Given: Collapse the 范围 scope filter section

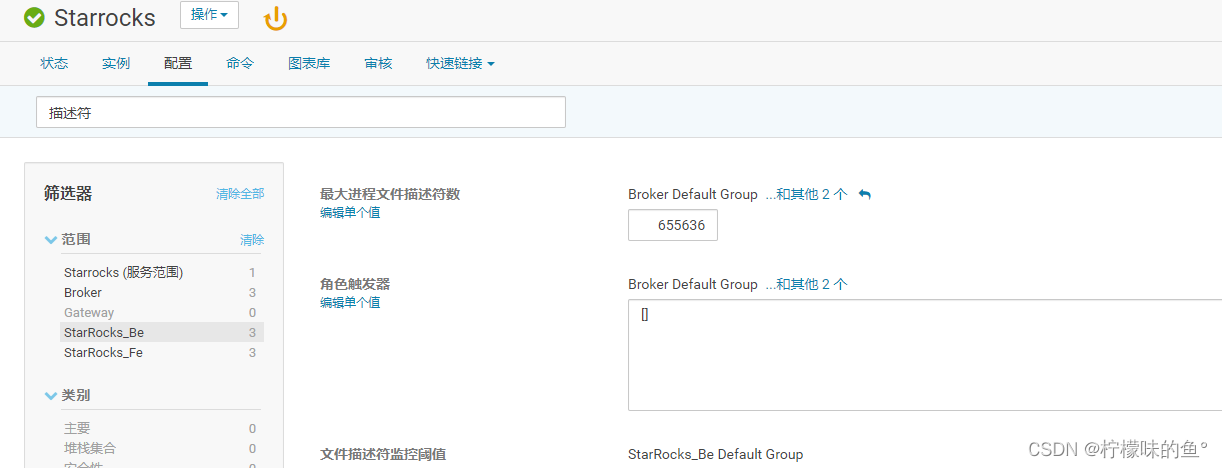Looking at the screenshot, I should (x=51, y=240).
